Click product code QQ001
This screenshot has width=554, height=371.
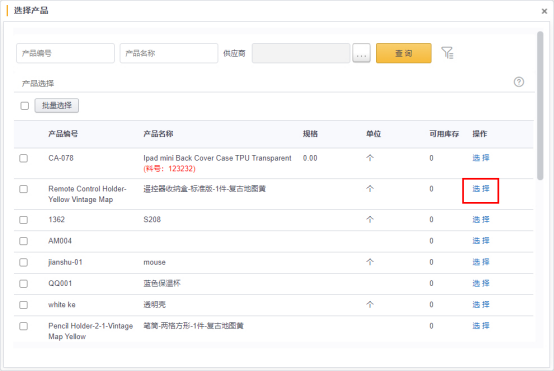[60, 283]
